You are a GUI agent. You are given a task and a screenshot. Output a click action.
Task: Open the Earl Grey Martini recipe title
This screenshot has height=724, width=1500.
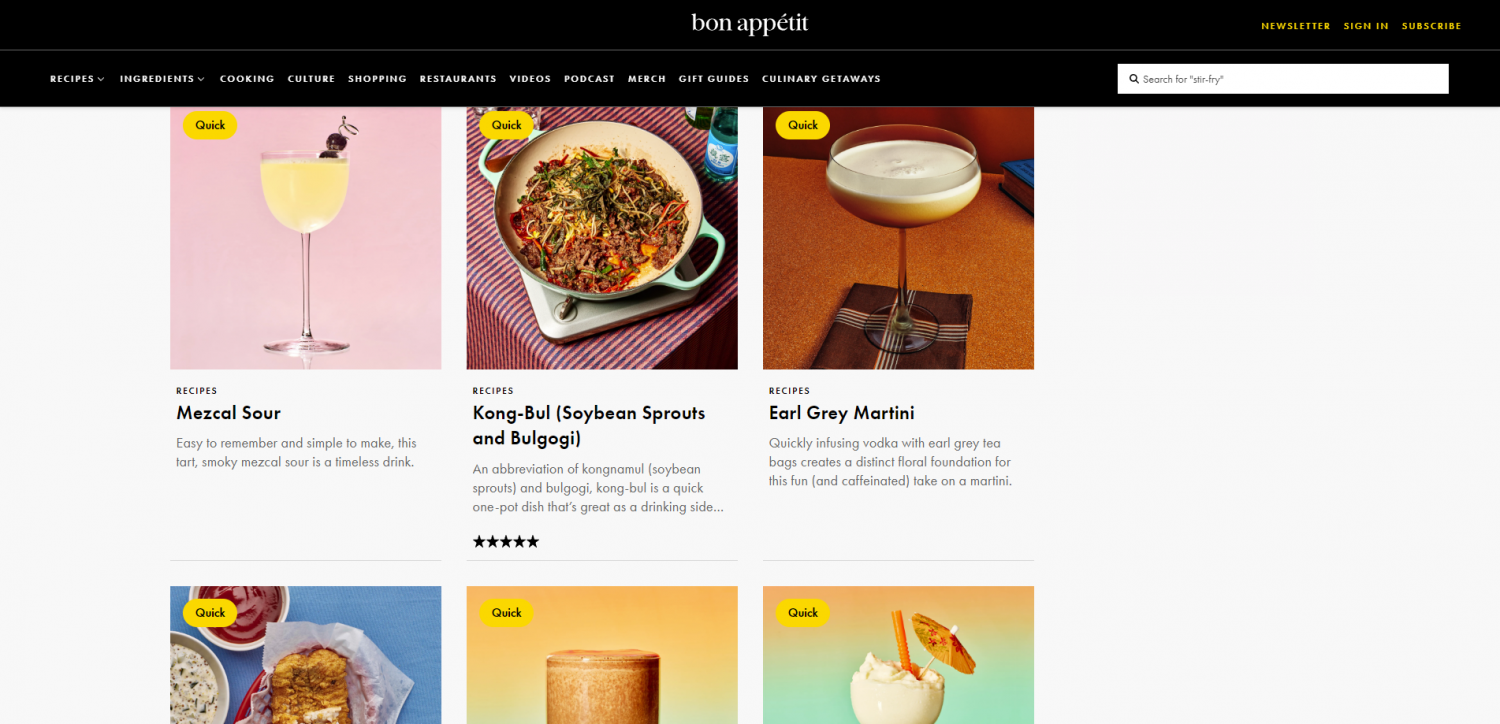tap(842, 413)
